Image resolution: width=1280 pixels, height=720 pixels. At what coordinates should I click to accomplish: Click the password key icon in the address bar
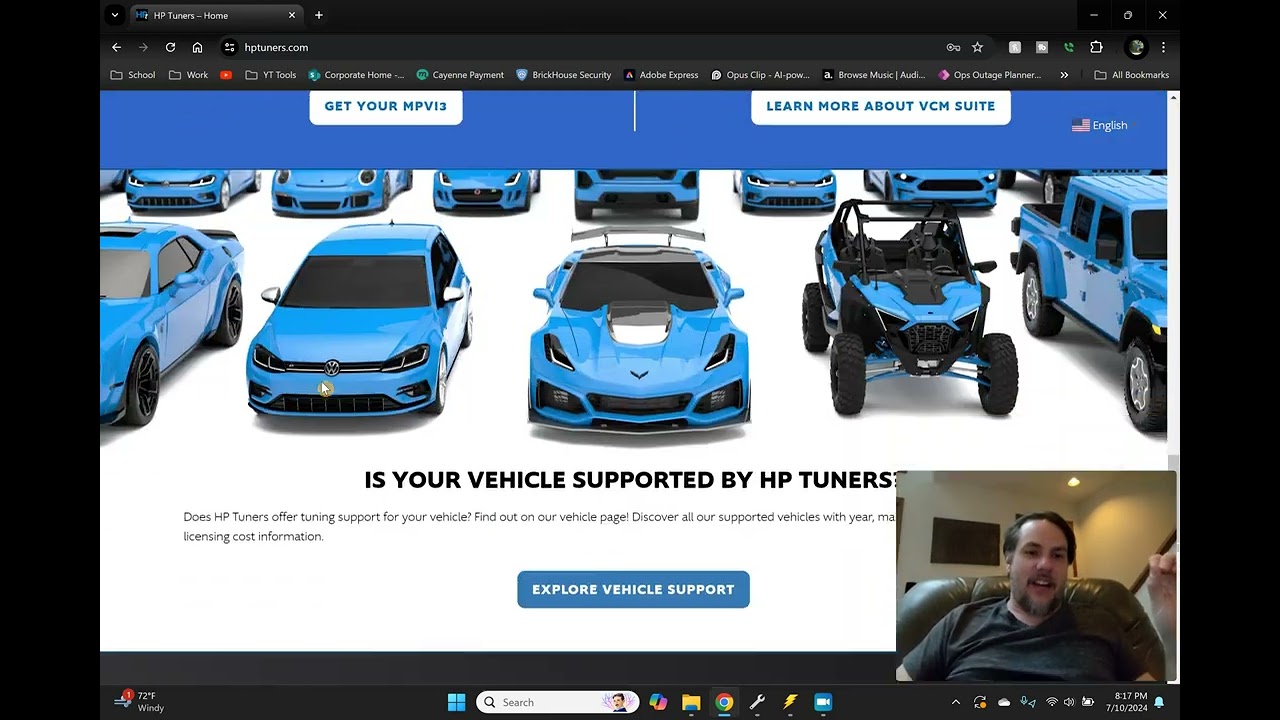tap(953, 47)
